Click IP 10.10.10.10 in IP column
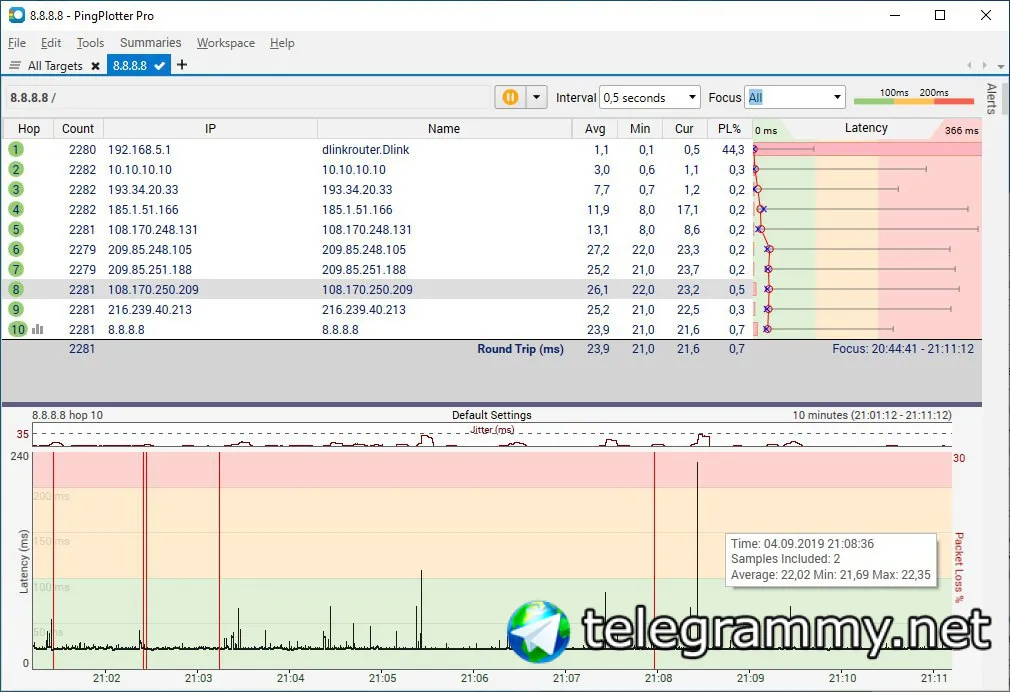The width and height of the screenshot is (1010, 692). 140,169
